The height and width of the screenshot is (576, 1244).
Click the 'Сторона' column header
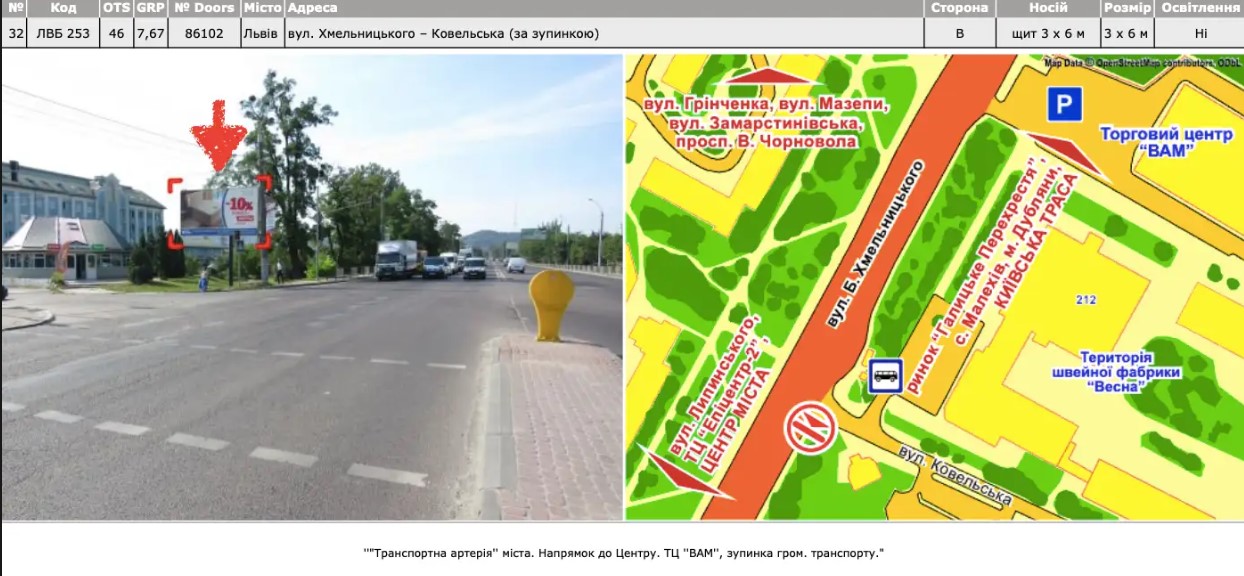pos(959,8)
